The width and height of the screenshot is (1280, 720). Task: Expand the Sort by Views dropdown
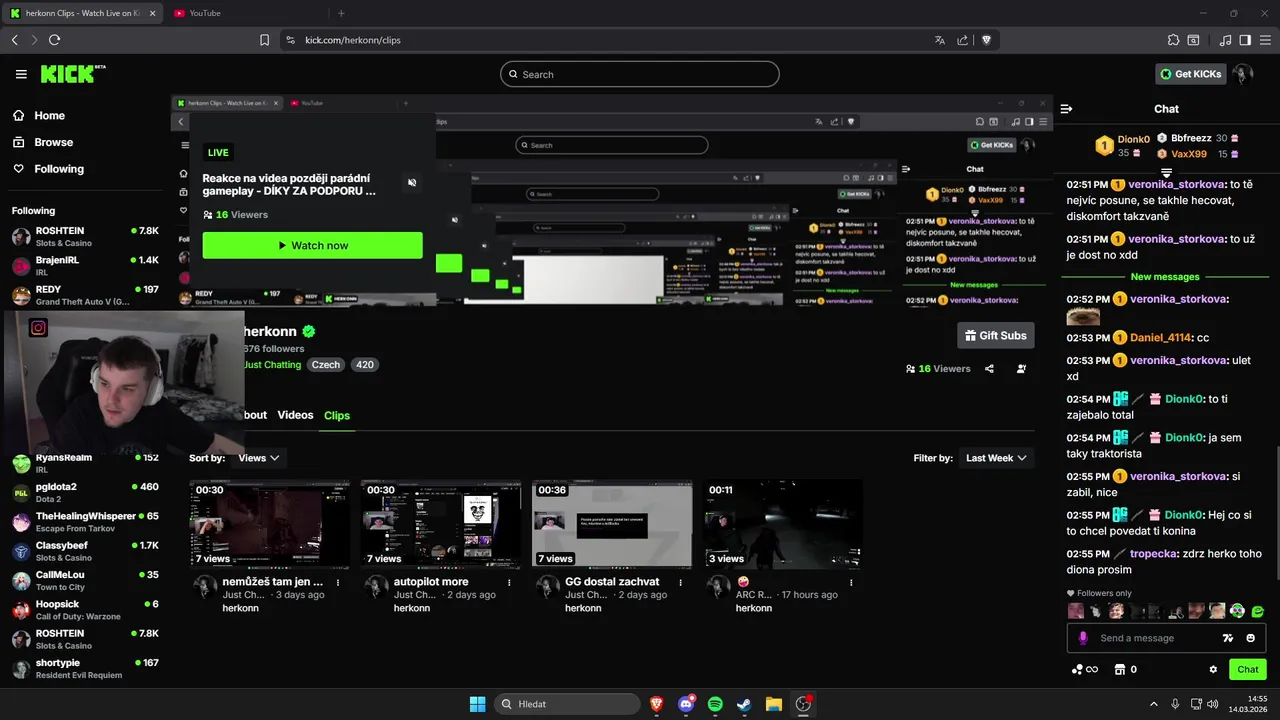coord(258,458)
